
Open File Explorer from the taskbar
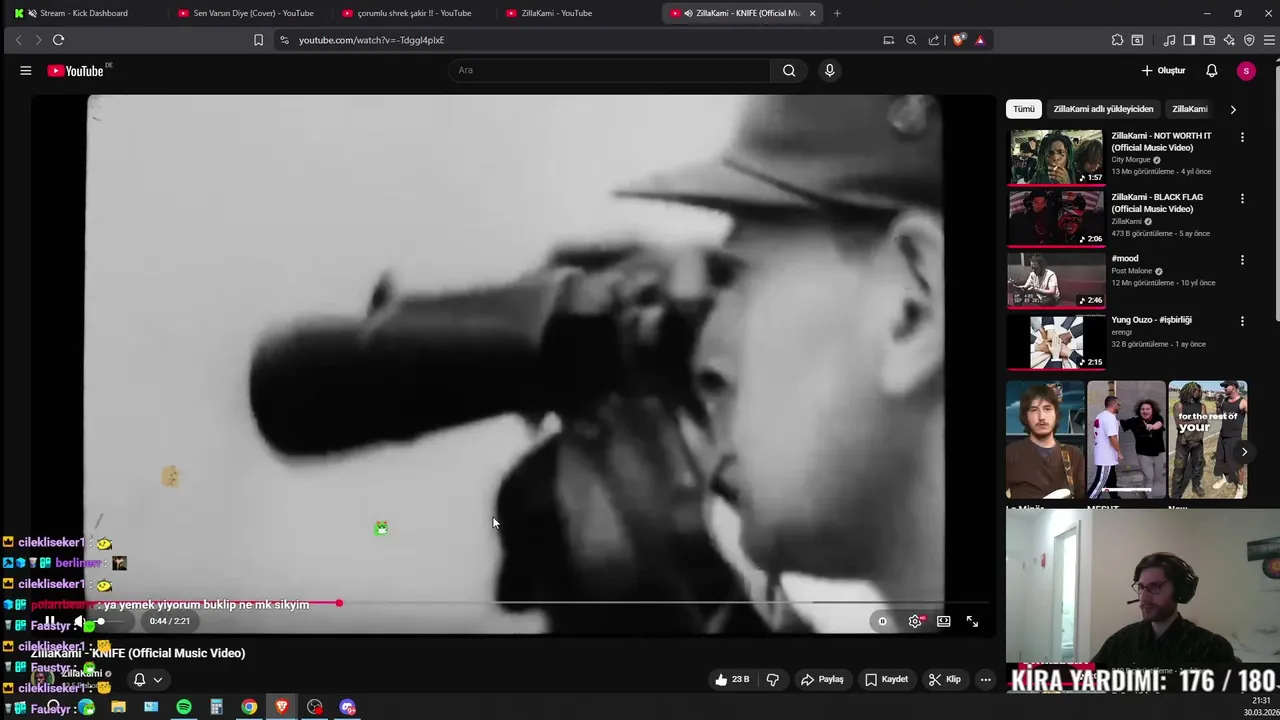point(118,707)
